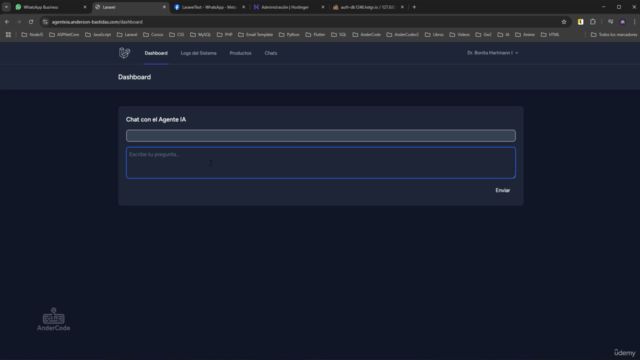
Task: Minimize the browser window
Action: (x=603, y=7)
